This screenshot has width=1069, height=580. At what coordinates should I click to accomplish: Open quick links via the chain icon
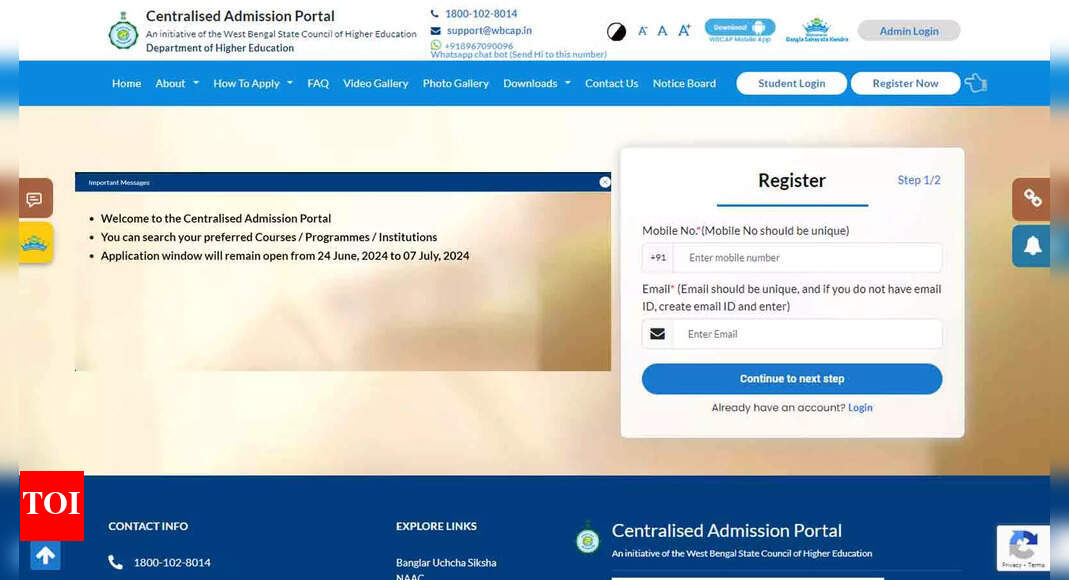(1031, 199)
